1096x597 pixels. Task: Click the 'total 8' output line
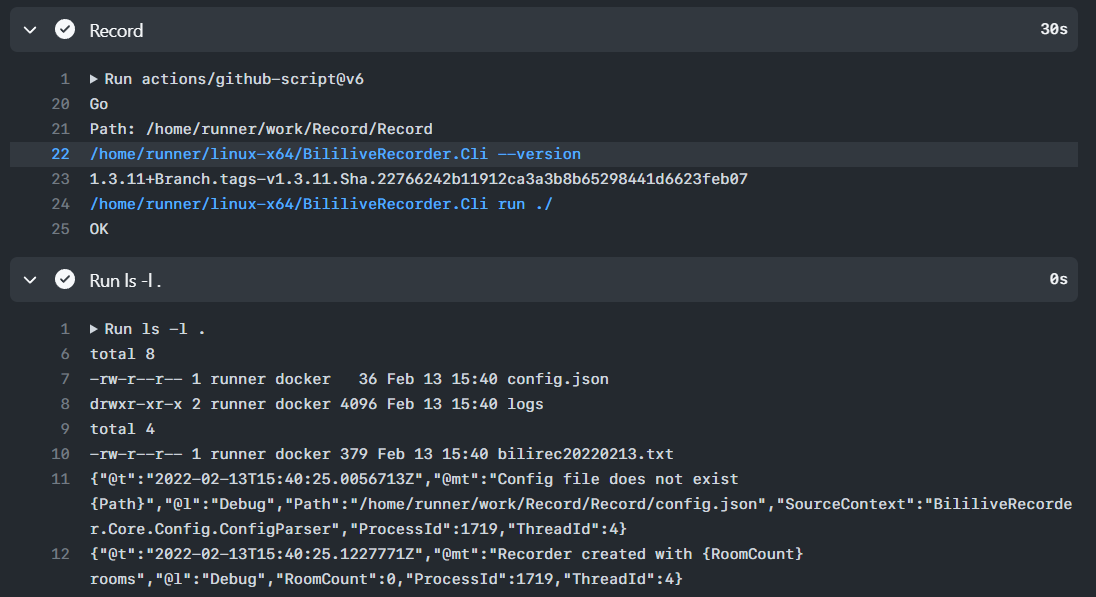pyautogui.click(x=122, y=354)
